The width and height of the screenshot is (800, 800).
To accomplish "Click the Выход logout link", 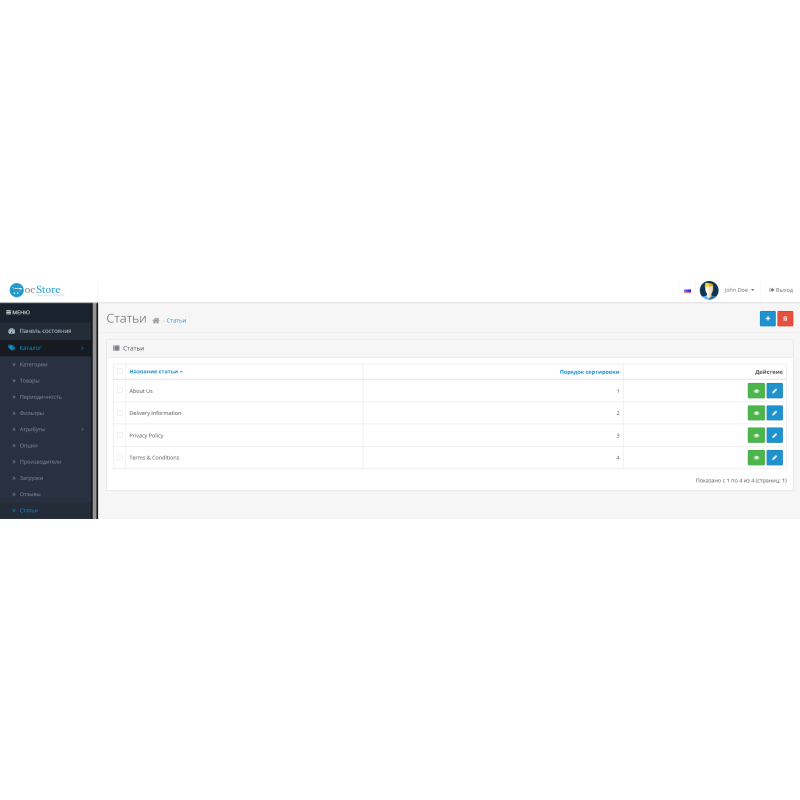I will [x=780, y=290].
